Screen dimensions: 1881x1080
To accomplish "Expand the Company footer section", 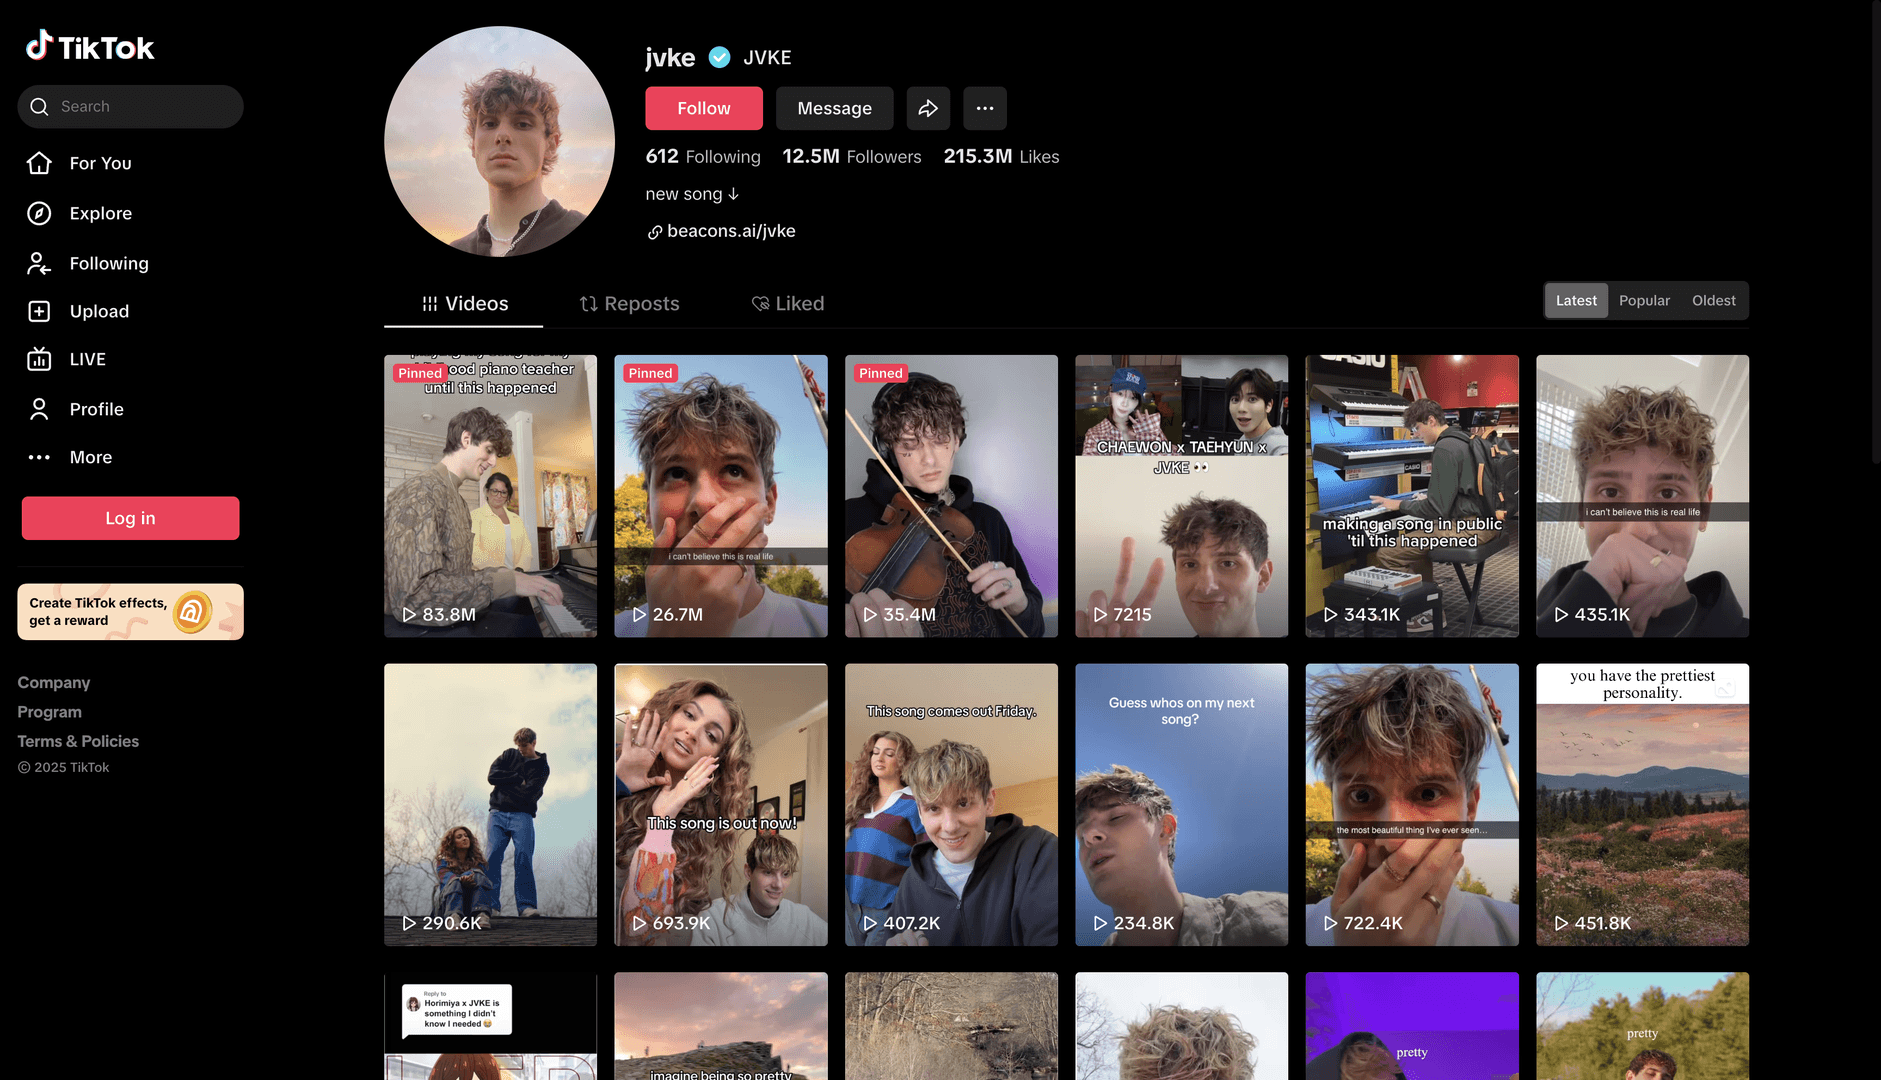I will coord(54,682).
